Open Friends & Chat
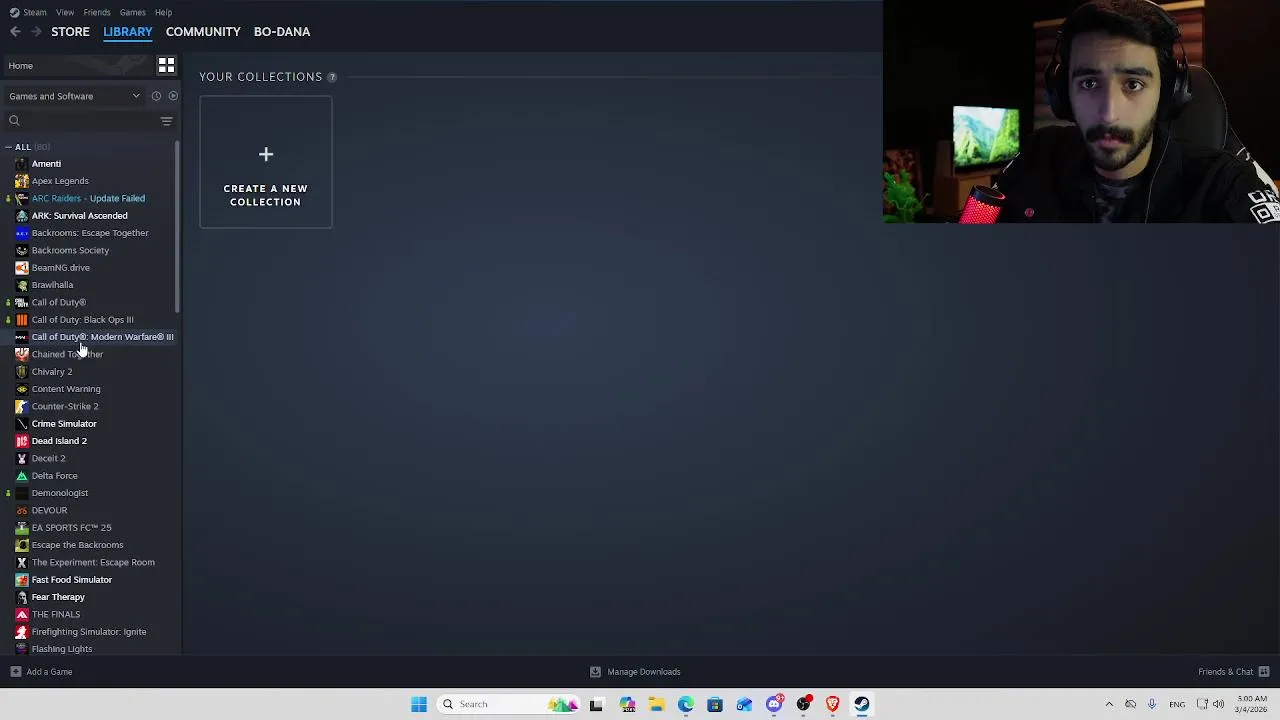This screenshot has width=1280, height=720. pyautogui.click(x=1234, y=672)
